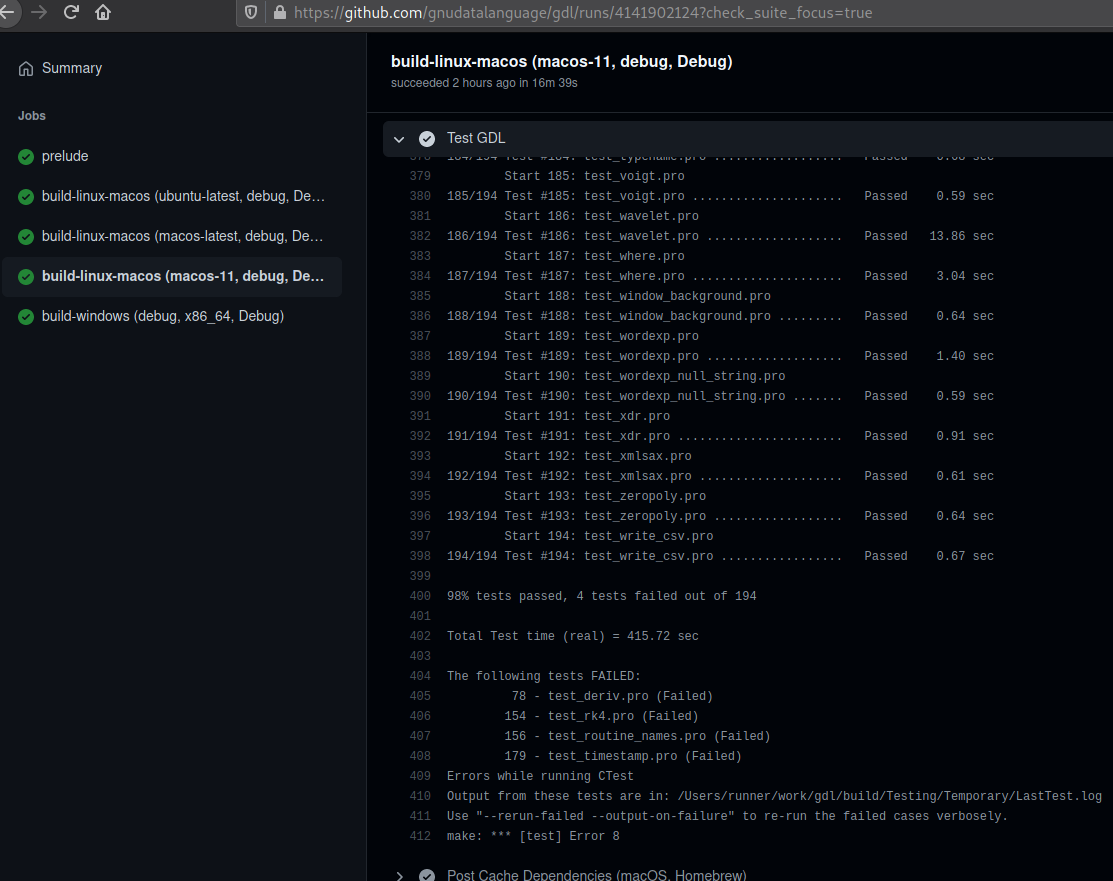The width and height of the screenshot is (1113, 881).
Task: Click green check icon beside prelude
Action: pos(26,157)
